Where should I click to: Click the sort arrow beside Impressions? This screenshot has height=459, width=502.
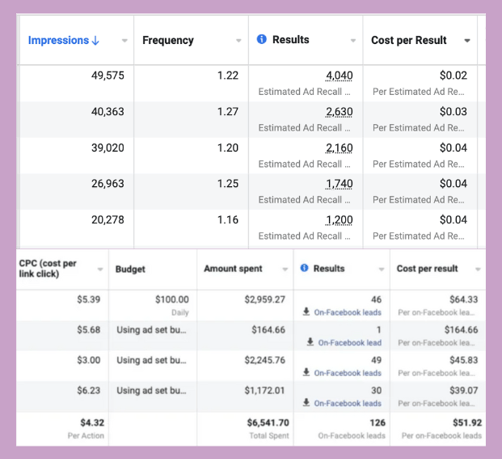(95, 40)
